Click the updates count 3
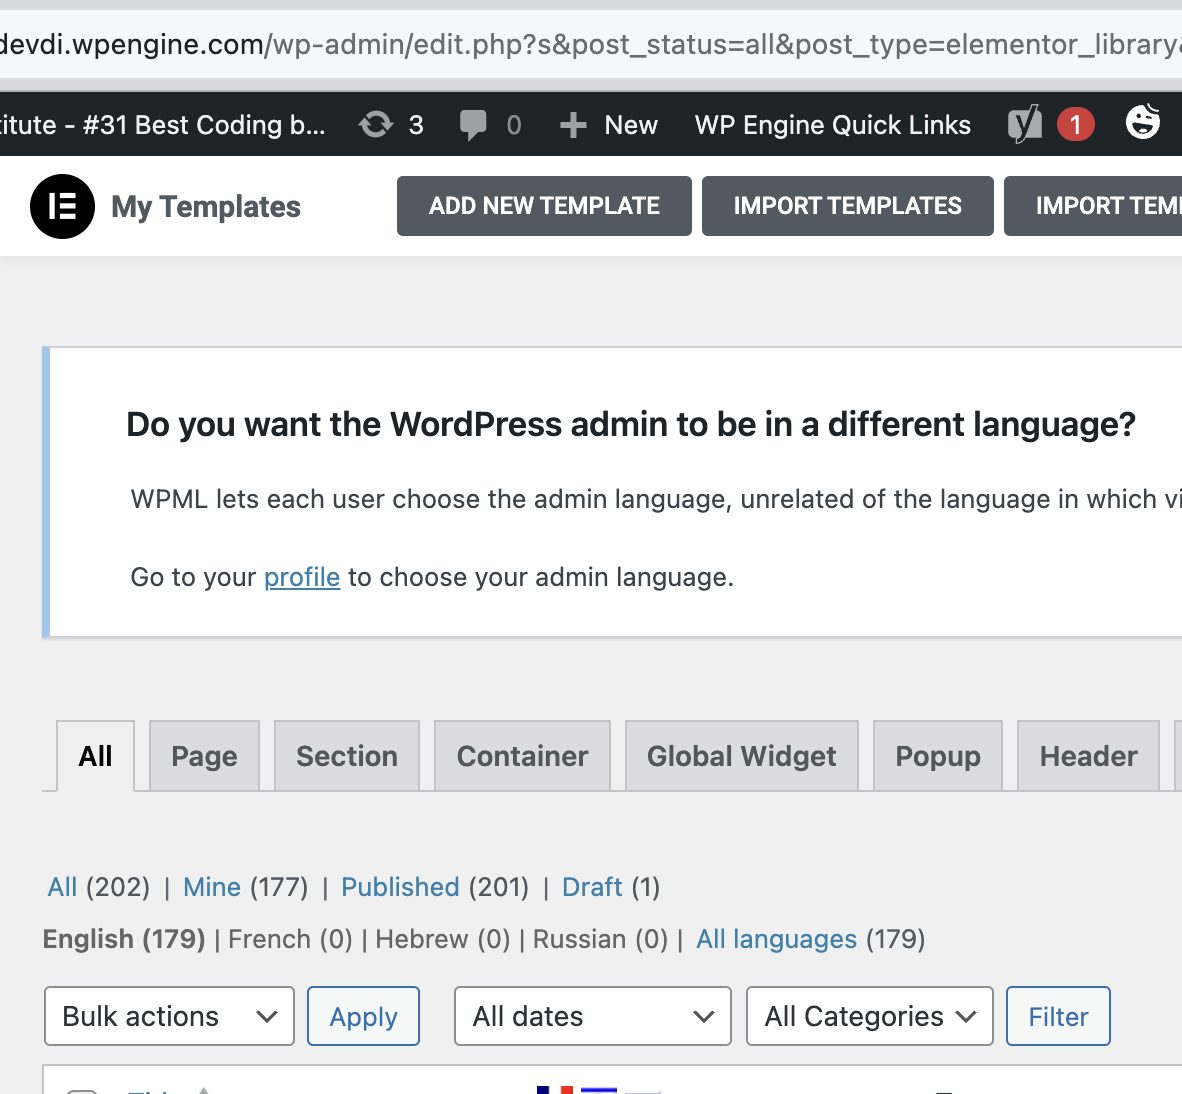 click(x=416, y=124)
